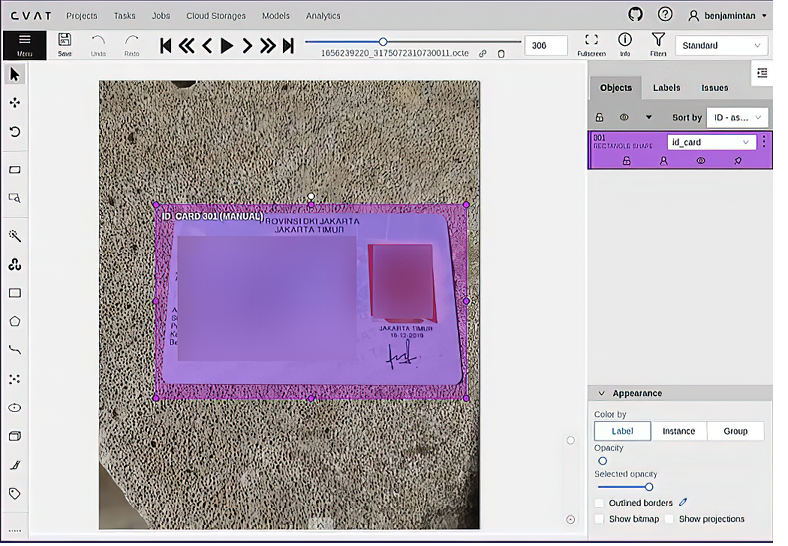Select the cursor tool
The image size is (788, 546).
(x=15, y=75)
